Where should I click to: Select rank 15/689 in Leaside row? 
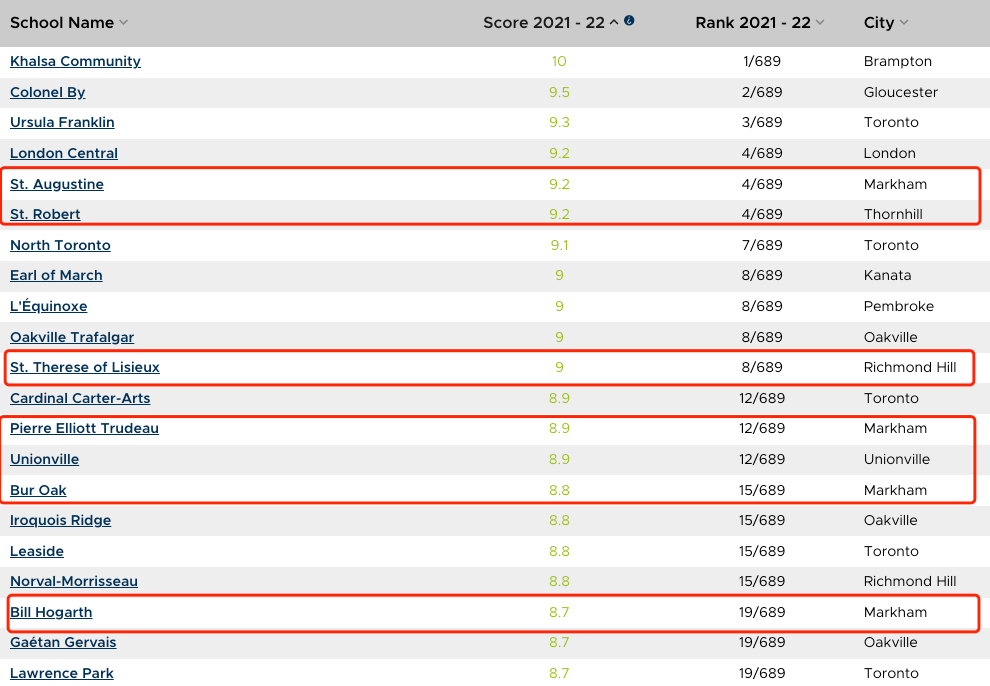(x=761, y=552)
